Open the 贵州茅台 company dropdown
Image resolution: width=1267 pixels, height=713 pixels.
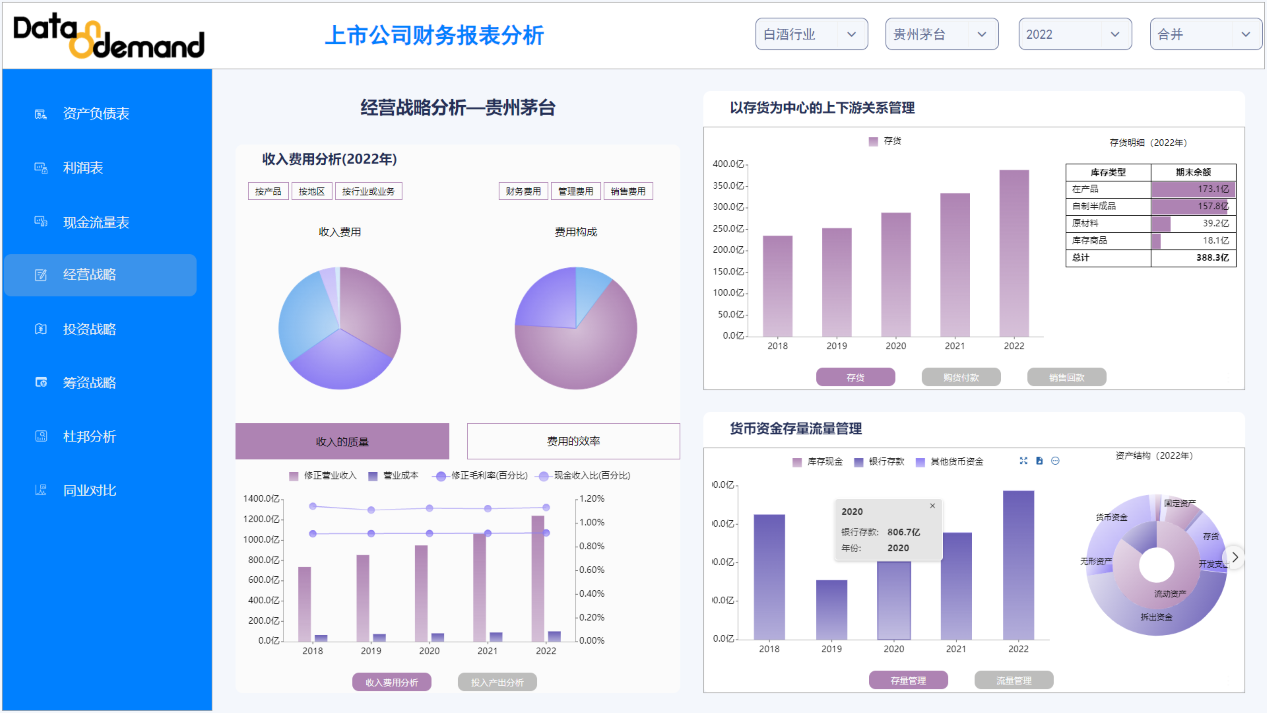click(x=941, y=34)
